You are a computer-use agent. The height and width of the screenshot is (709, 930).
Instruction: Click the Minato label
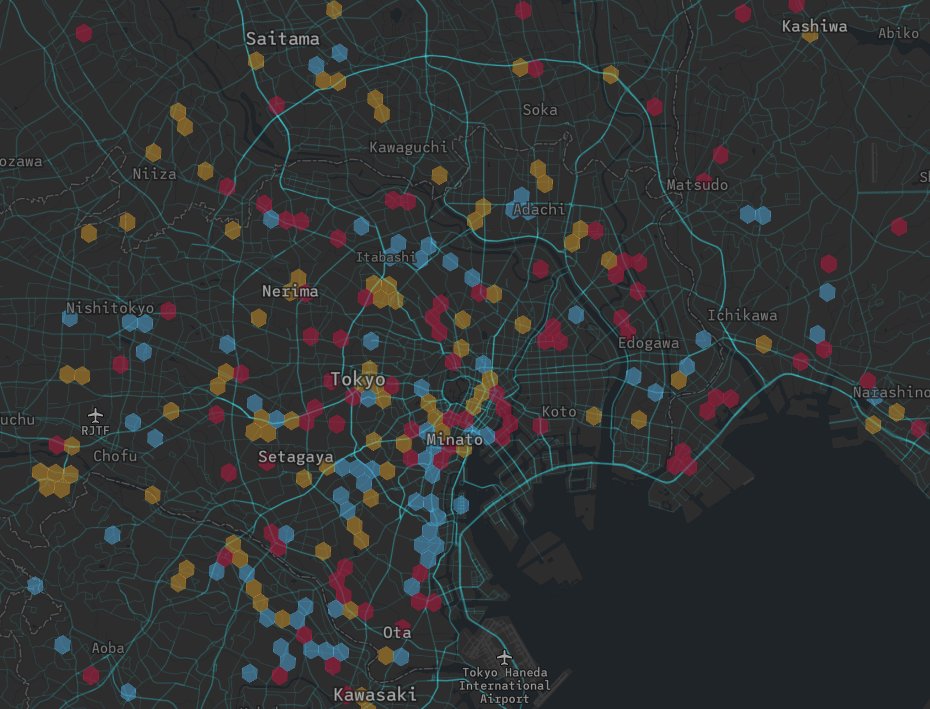click(x=454, y=440)
